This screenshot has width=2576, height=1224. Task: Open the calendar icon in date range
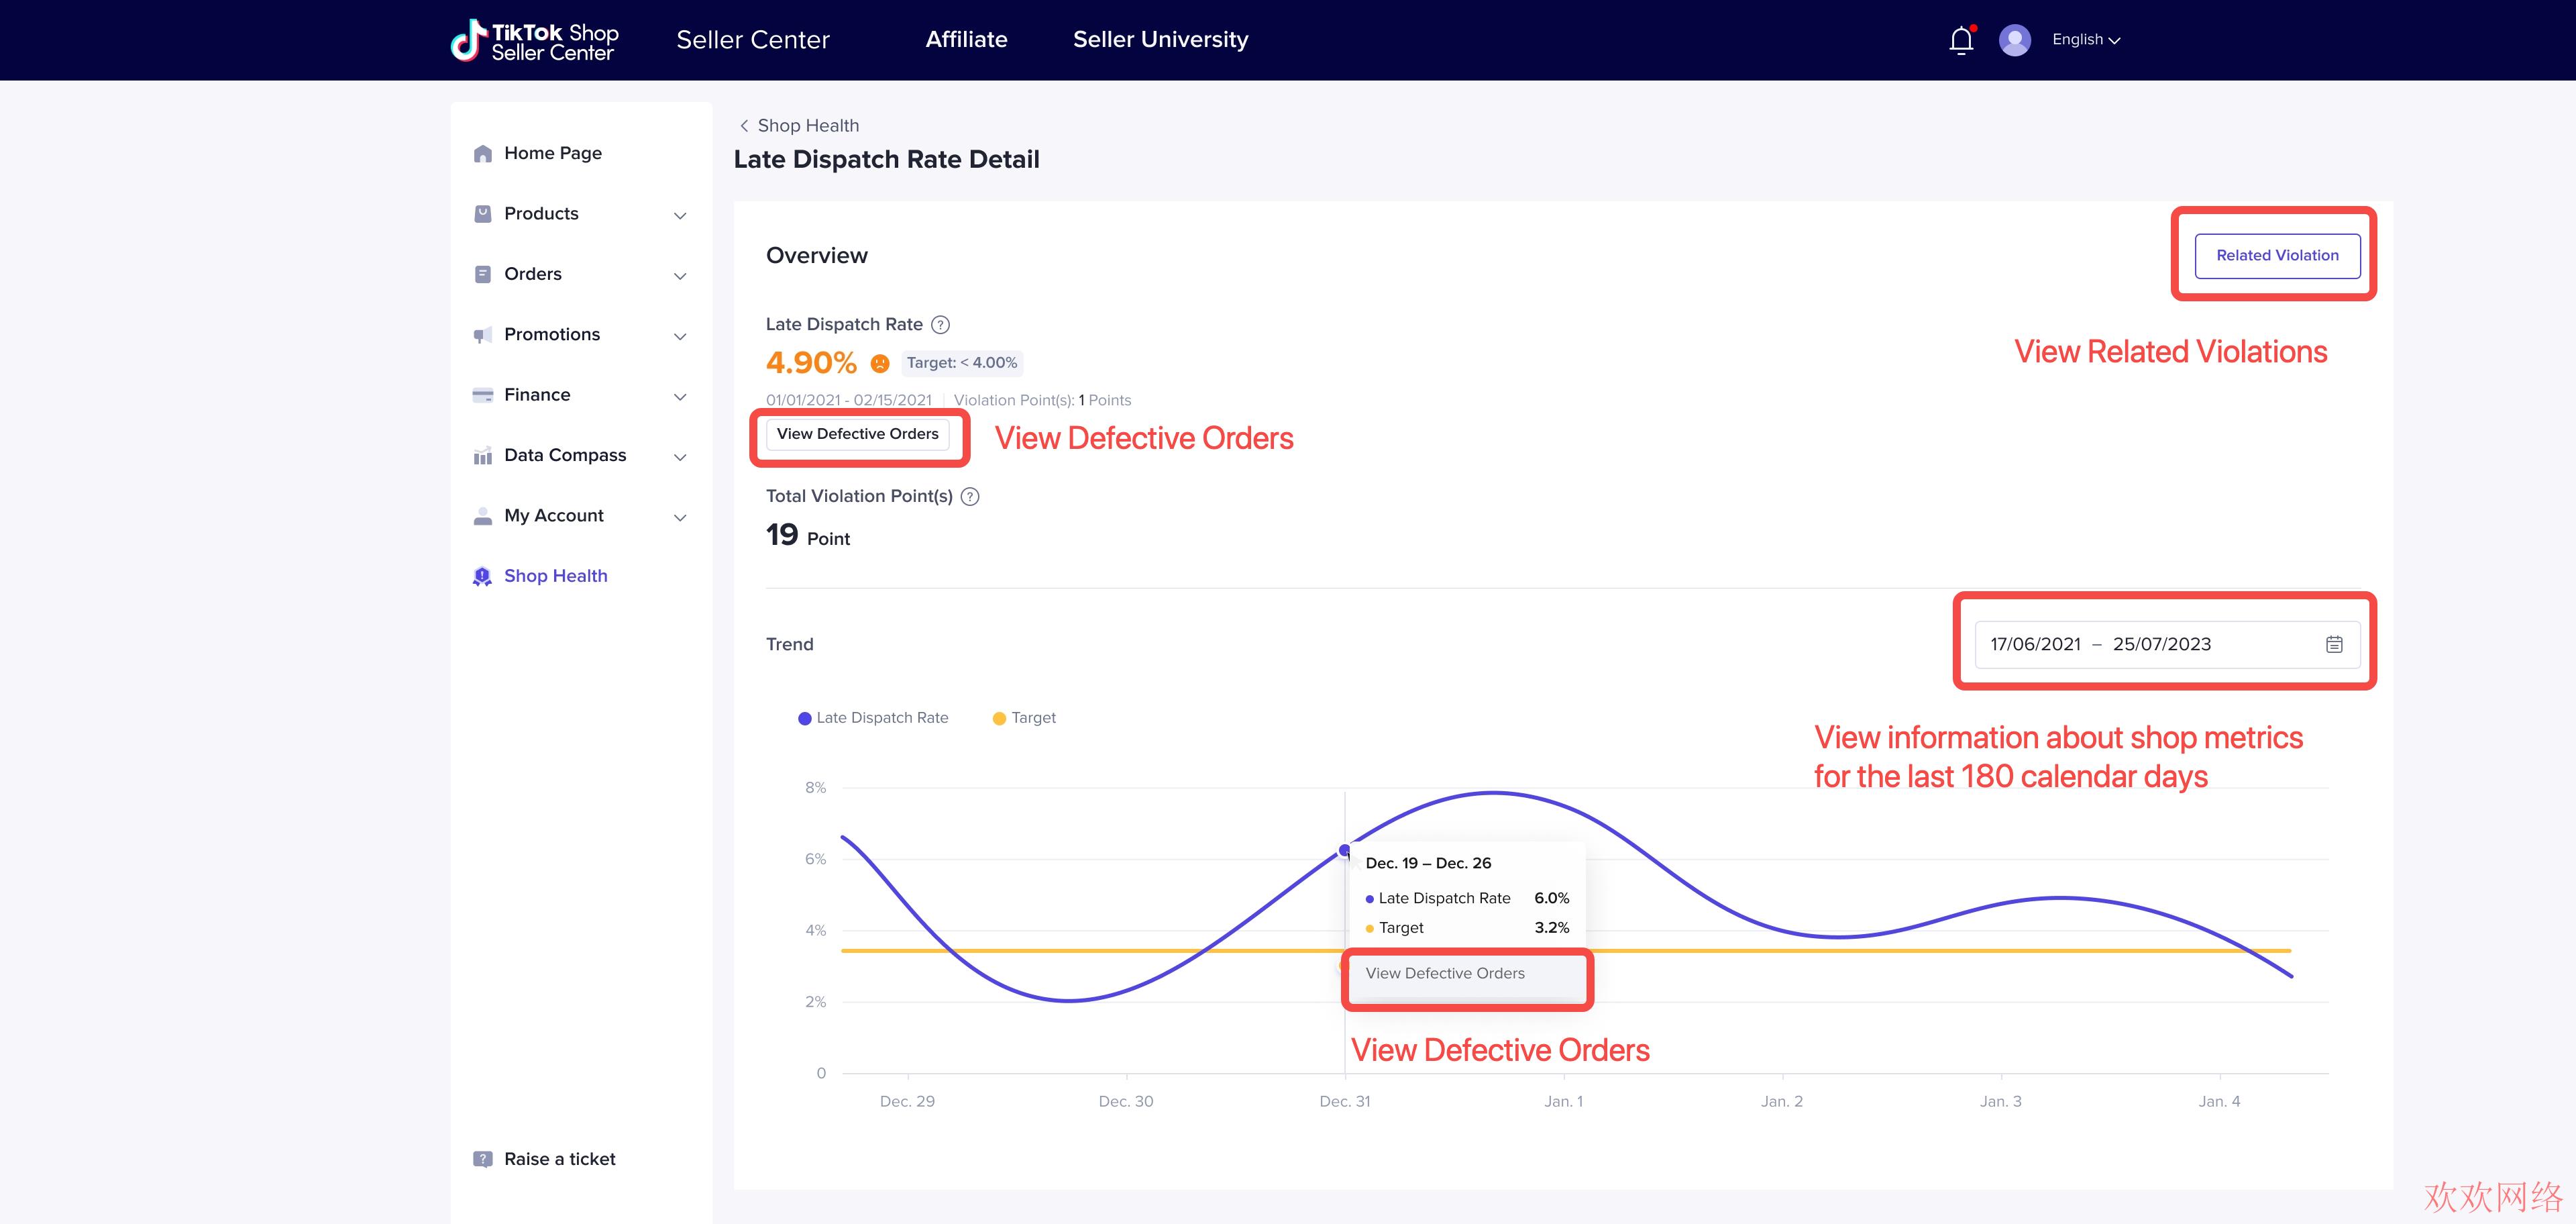(x=2334, y=644)
